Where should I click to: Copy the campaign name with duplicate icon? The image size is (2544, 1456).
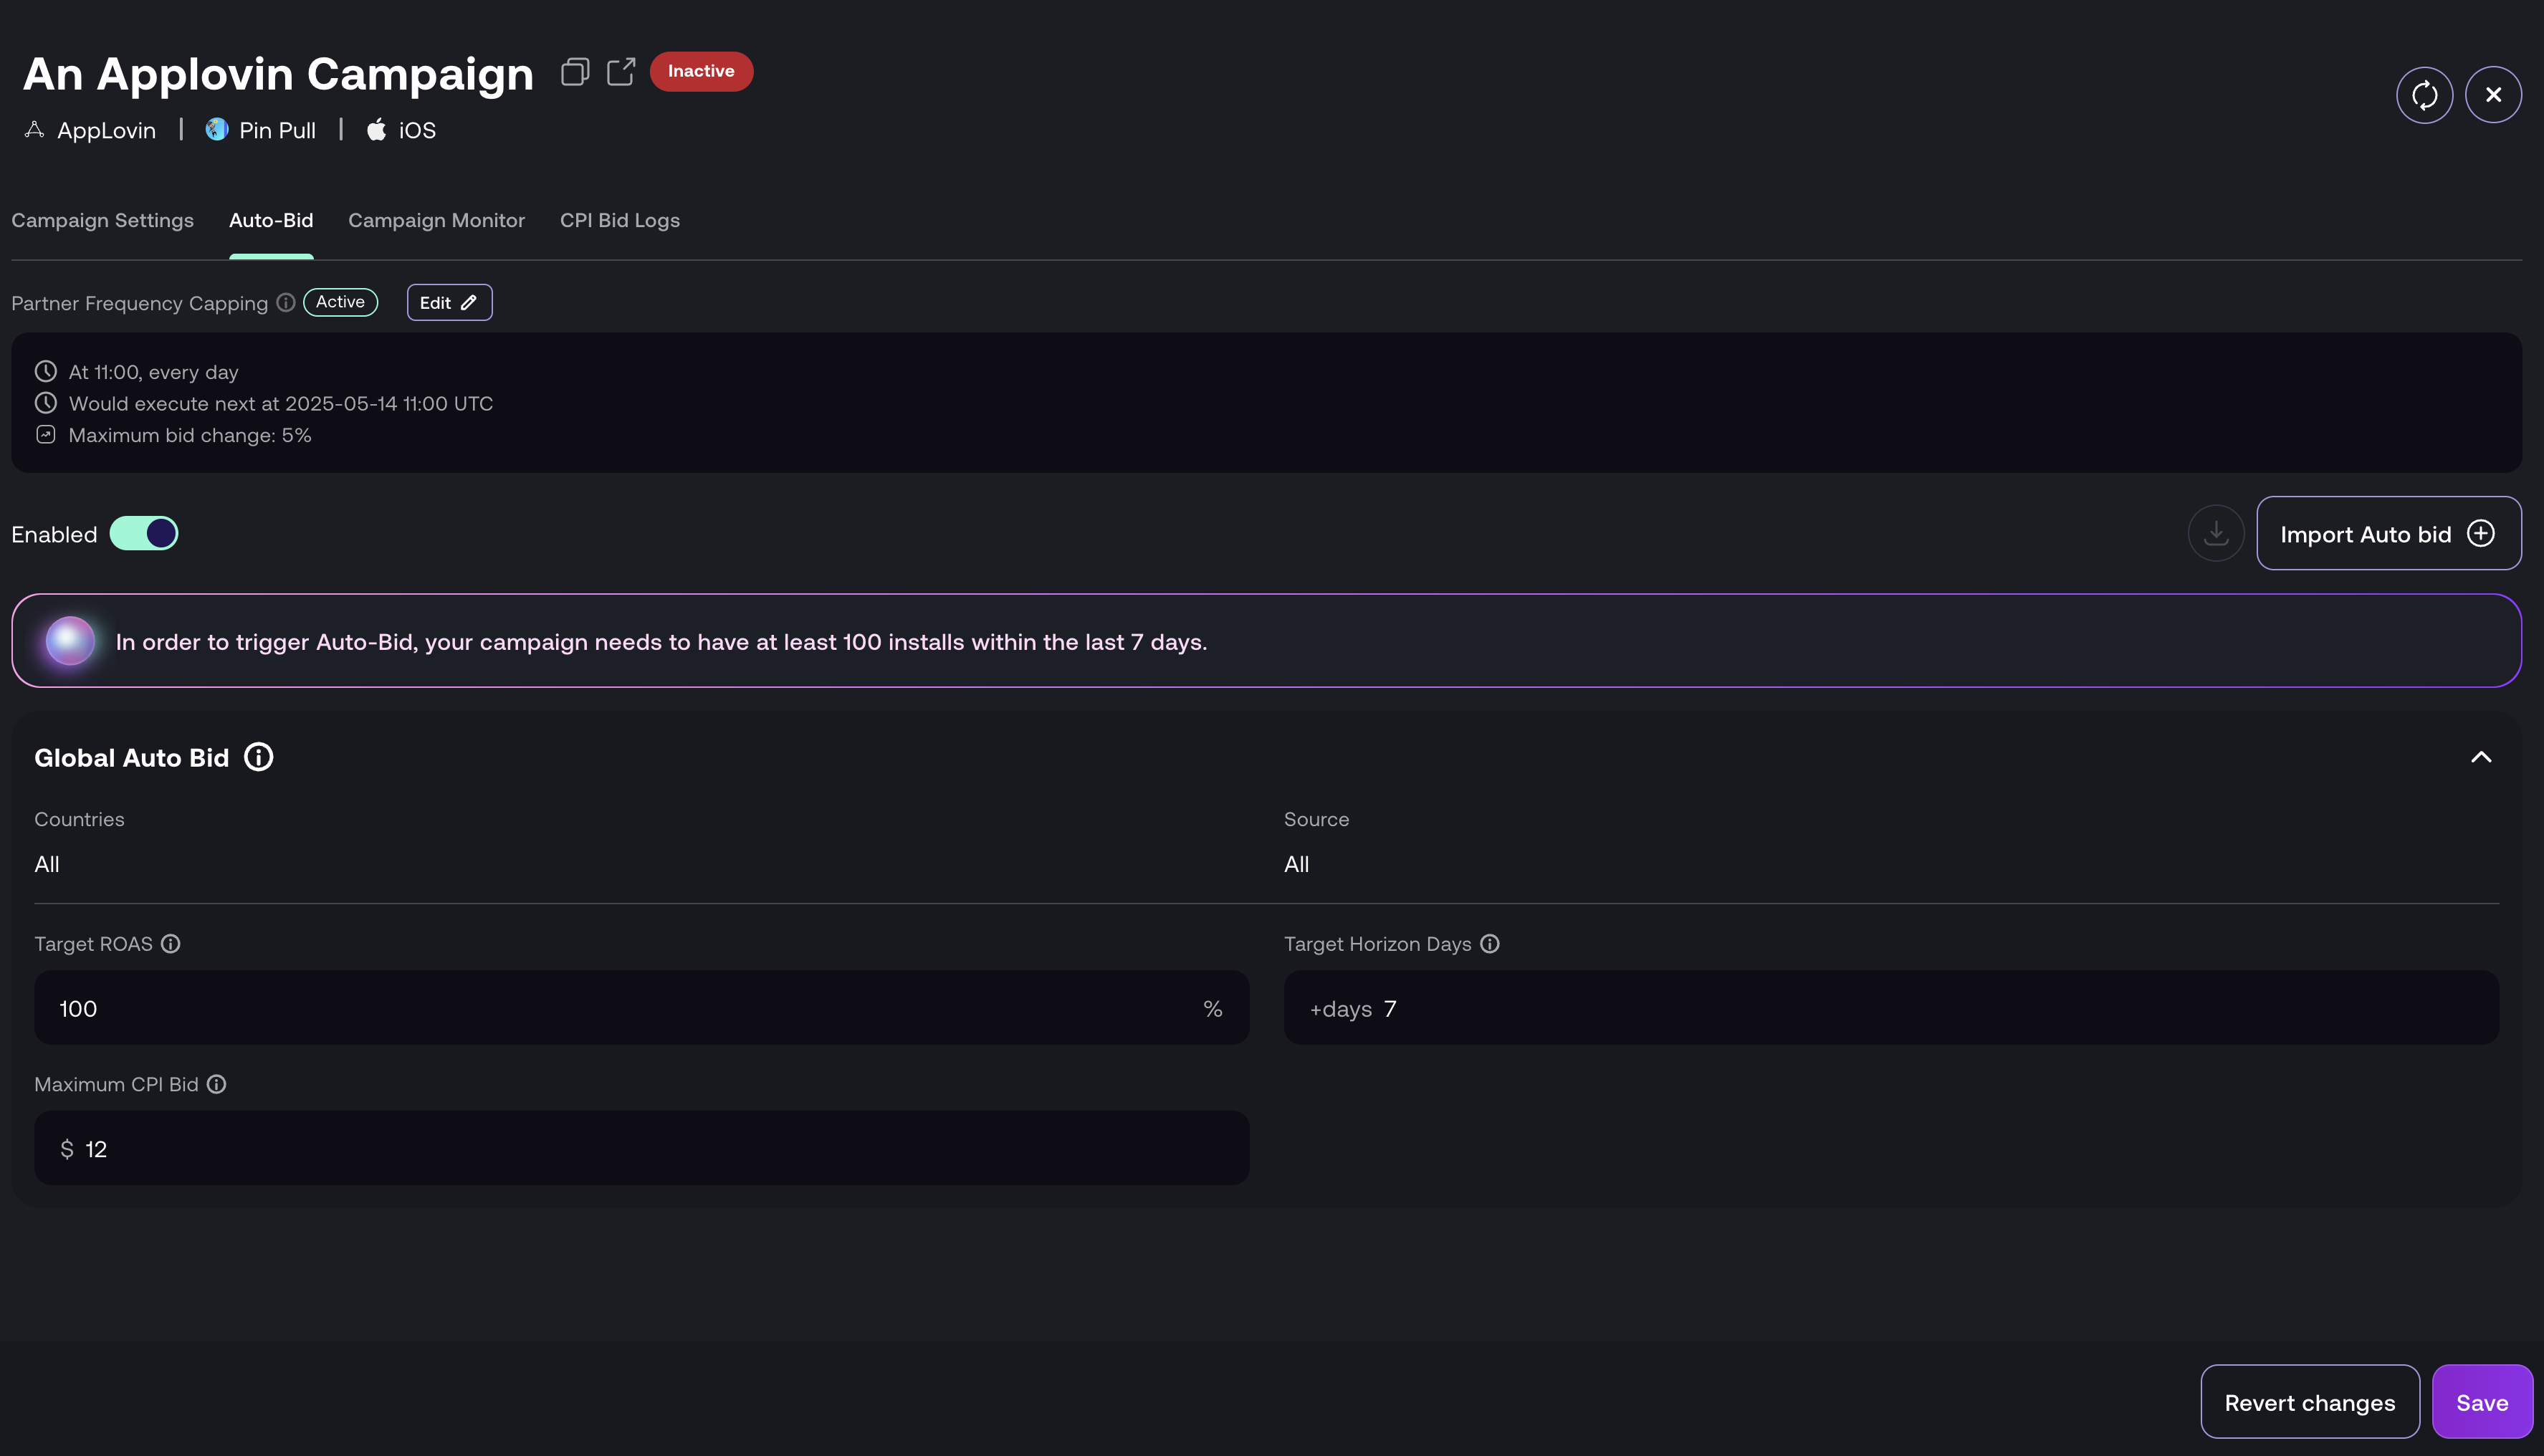(575, 71)
